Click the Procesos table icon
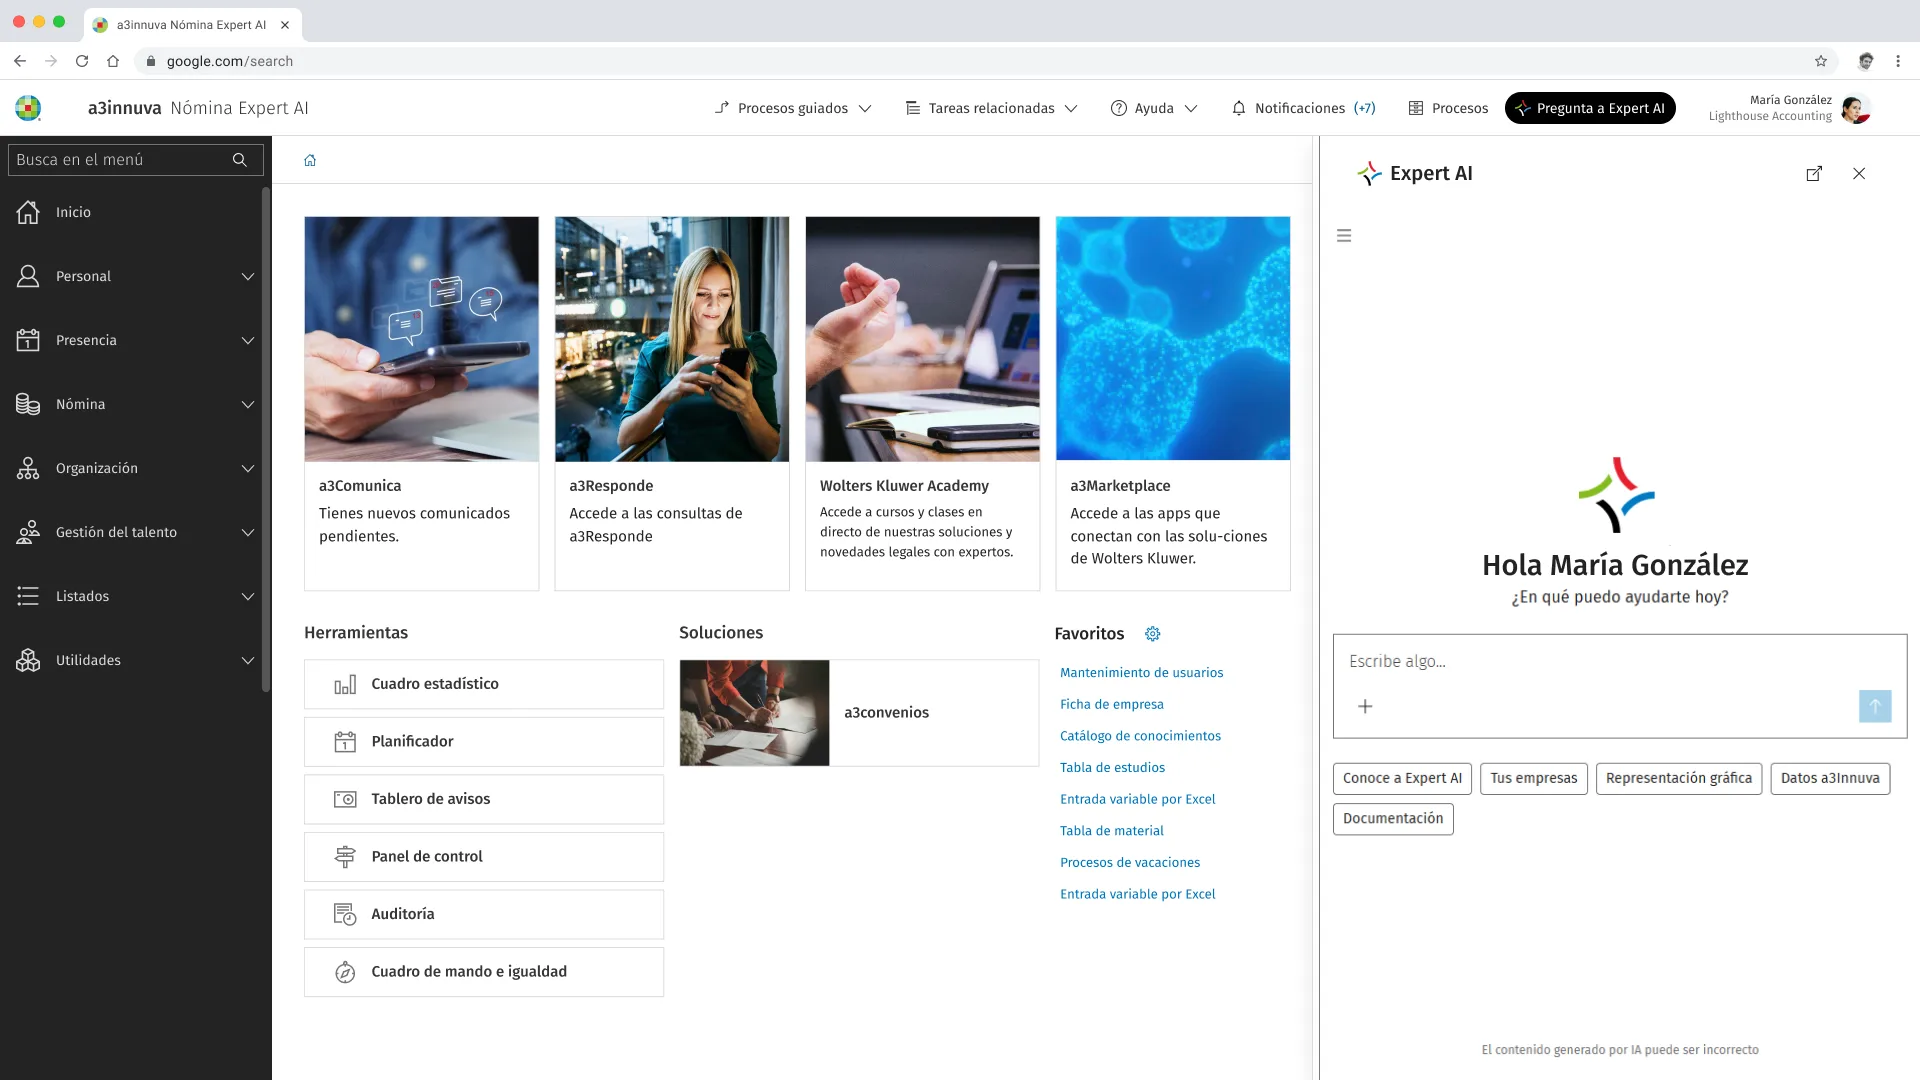 pyautogui.click(x=1416, y=108)
